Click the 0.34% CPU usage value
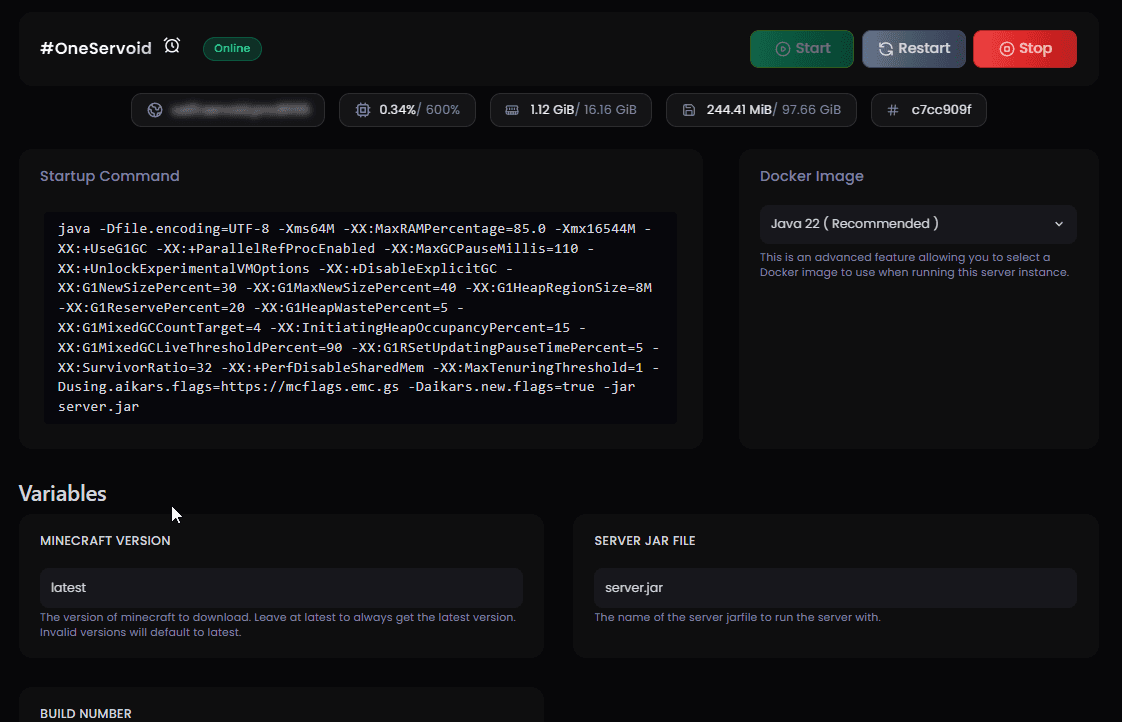This screenshot has height=722, width=1122. pyautogui.click(x=399, y=110)
